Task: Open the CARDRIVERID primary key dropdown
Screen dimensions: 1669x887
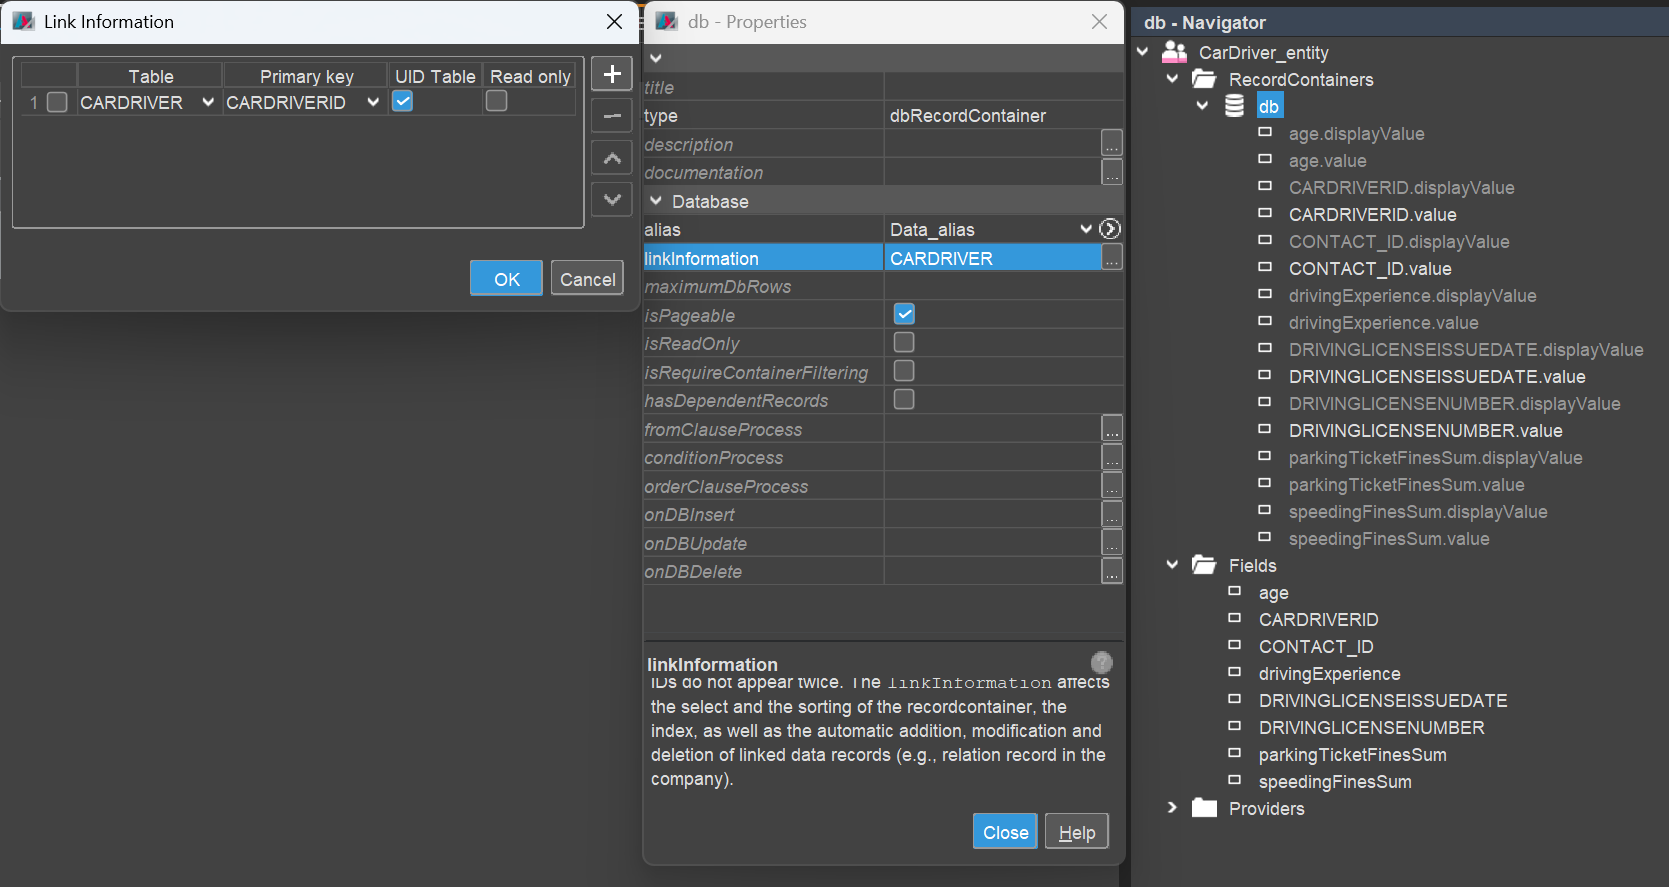Action: pyautogui.click(x=373, y=102)
